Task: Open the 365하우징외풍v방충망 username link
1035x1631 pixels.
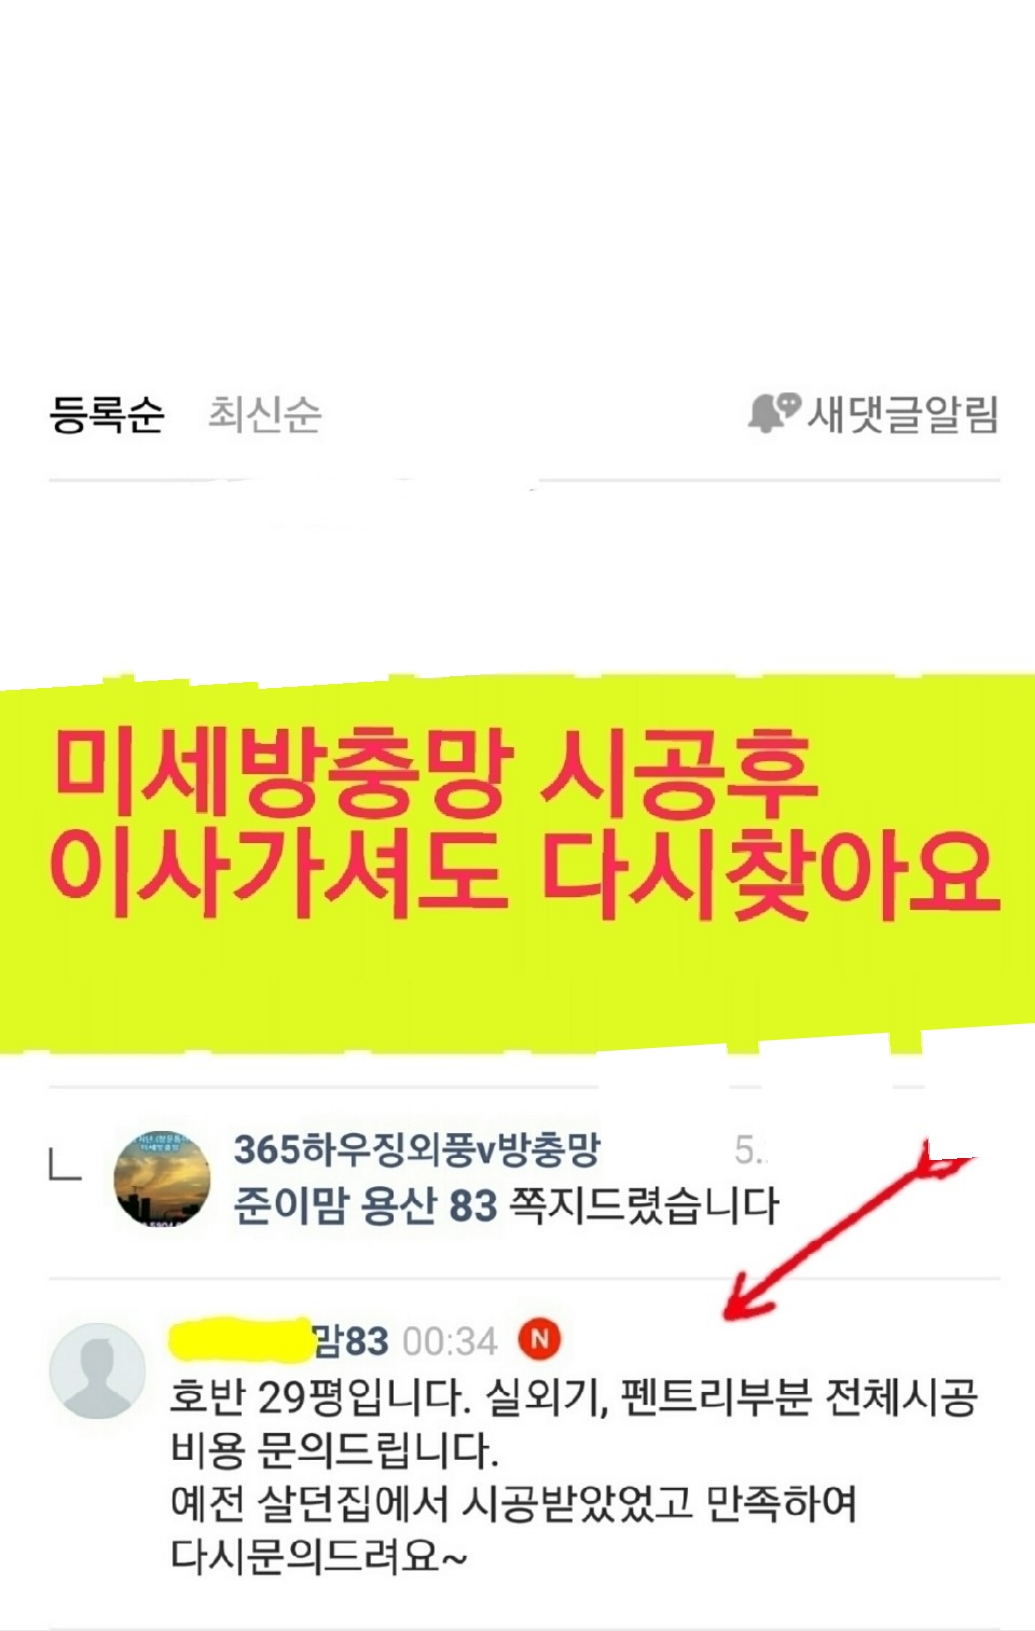Action: point(416,1150)
